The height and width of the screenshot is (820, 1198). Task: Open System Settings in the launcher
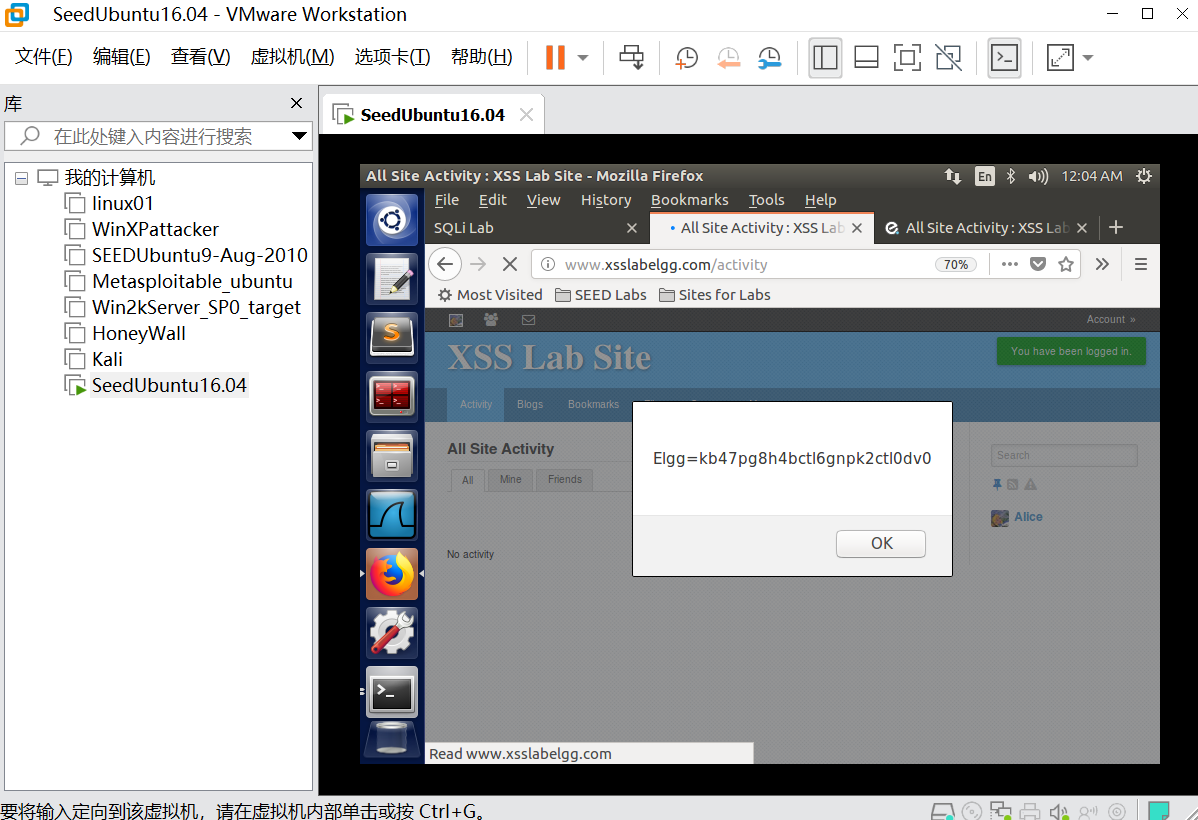coord(392,632)
